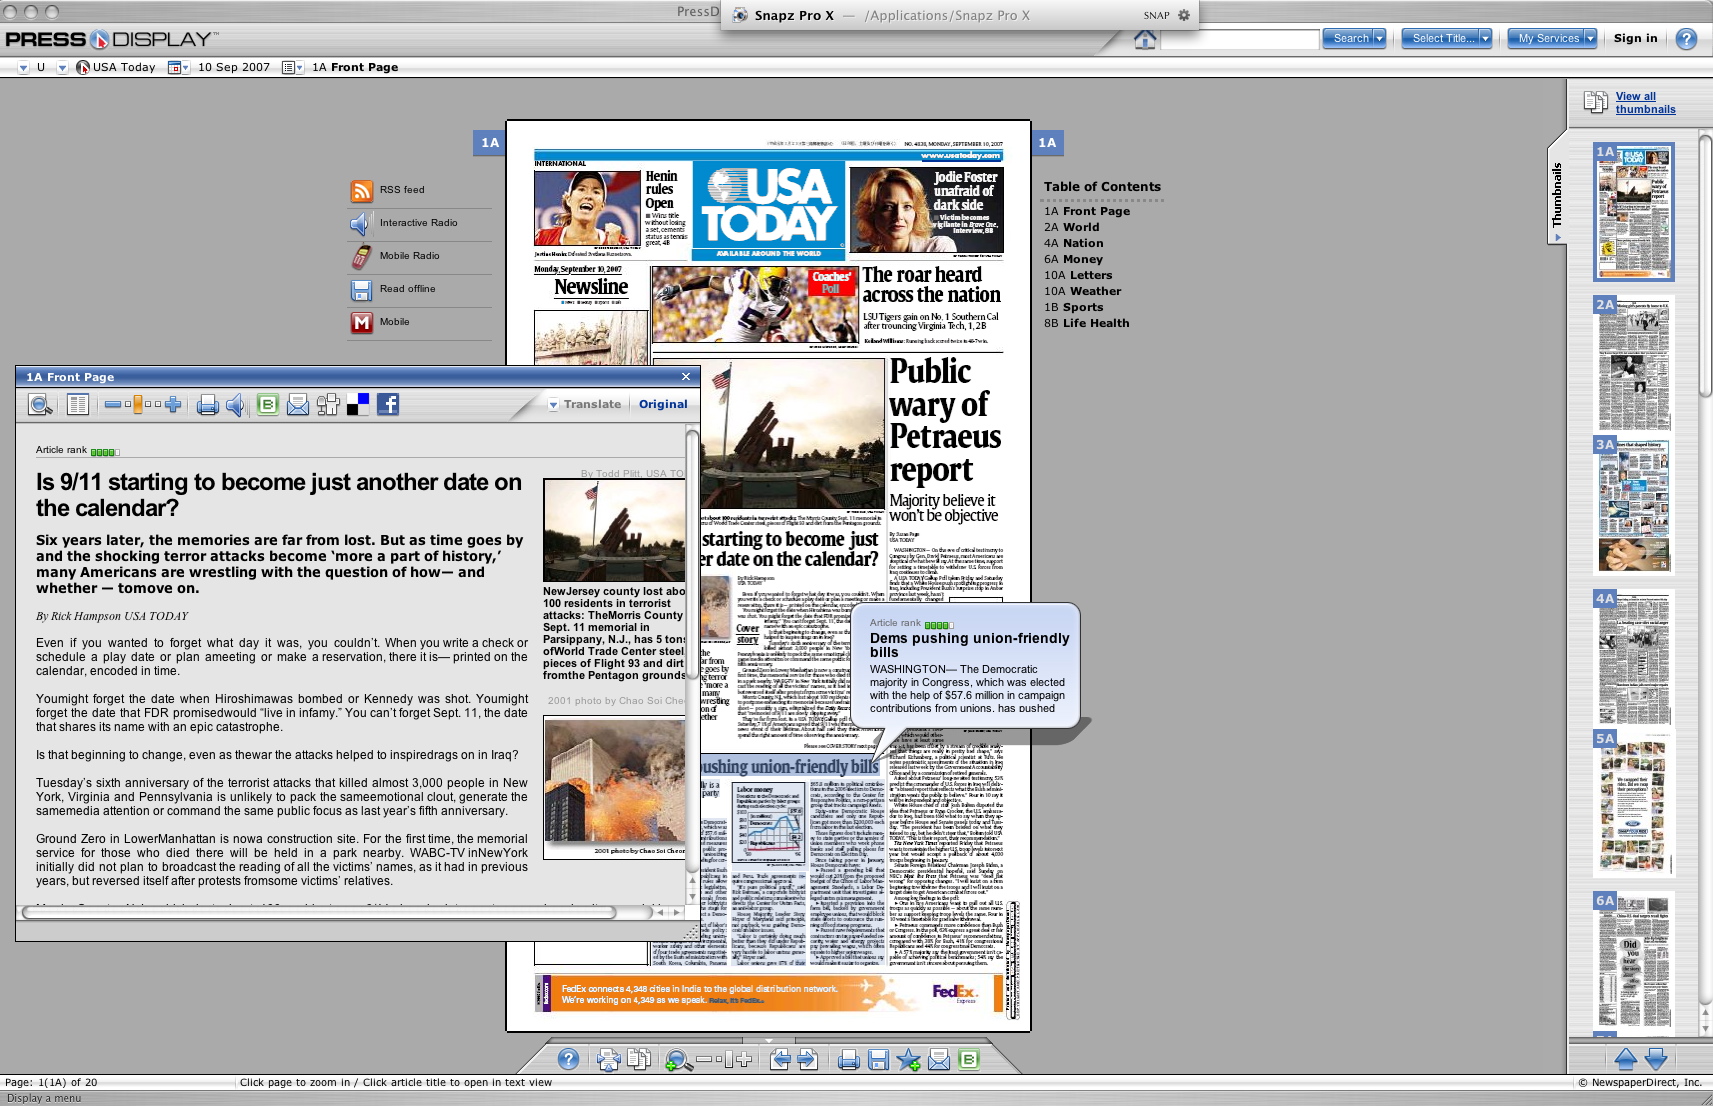Show two-page spread view in bottom toolbar
This screenshot has height=1106, width=1713.
click(x=639, y=1060)
